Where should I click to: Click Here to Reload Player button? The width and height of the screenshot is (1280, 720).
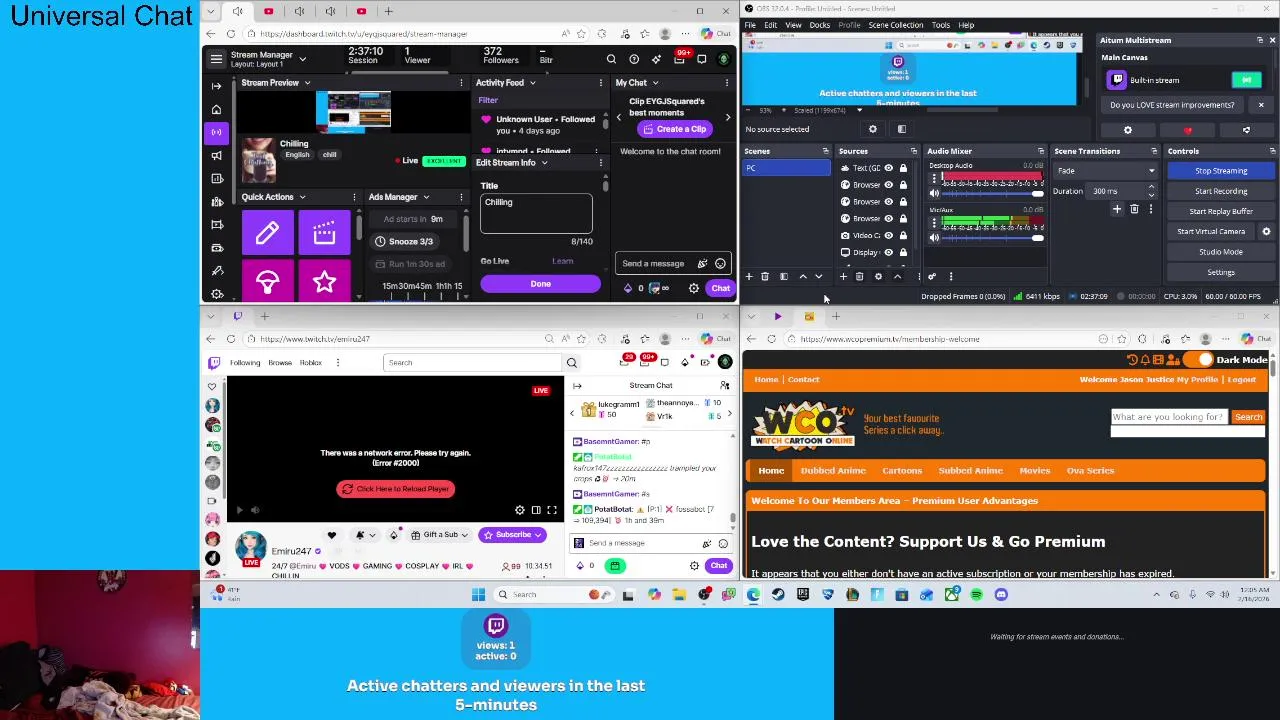tap(395, 489)
